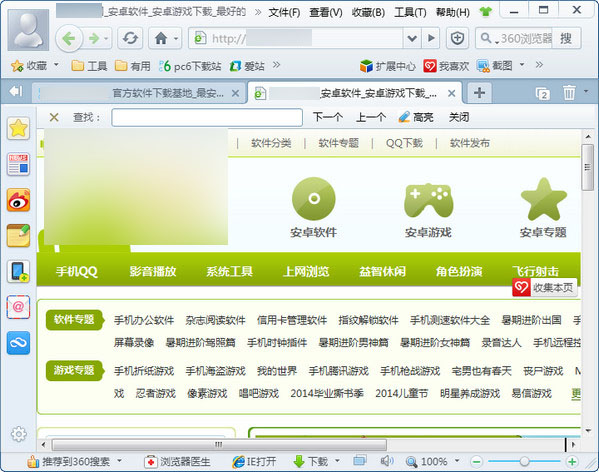Click the 浏览器医生 status bar item
Viewport: 599px width, 472px height.
pos(178,462)
